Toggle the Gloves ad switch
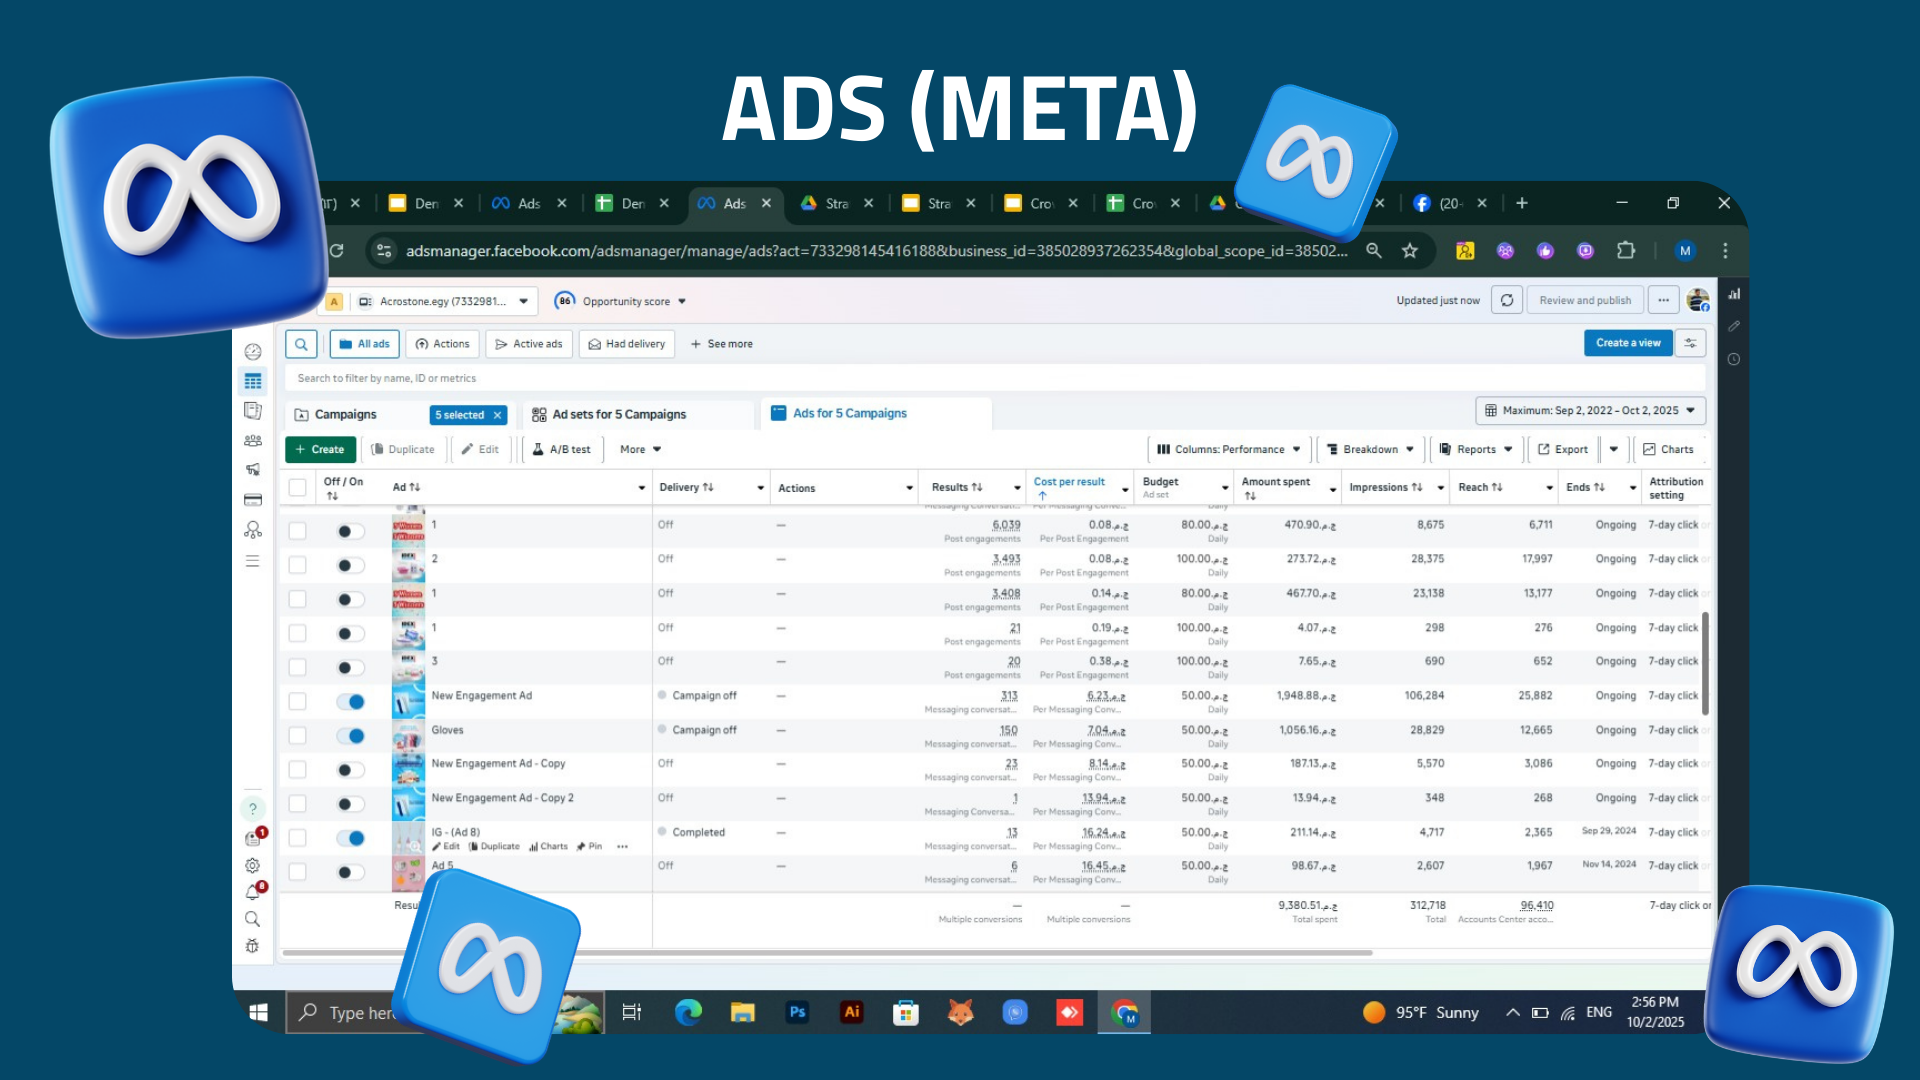The image size is (1920, 1080). [x=350, y=735]
